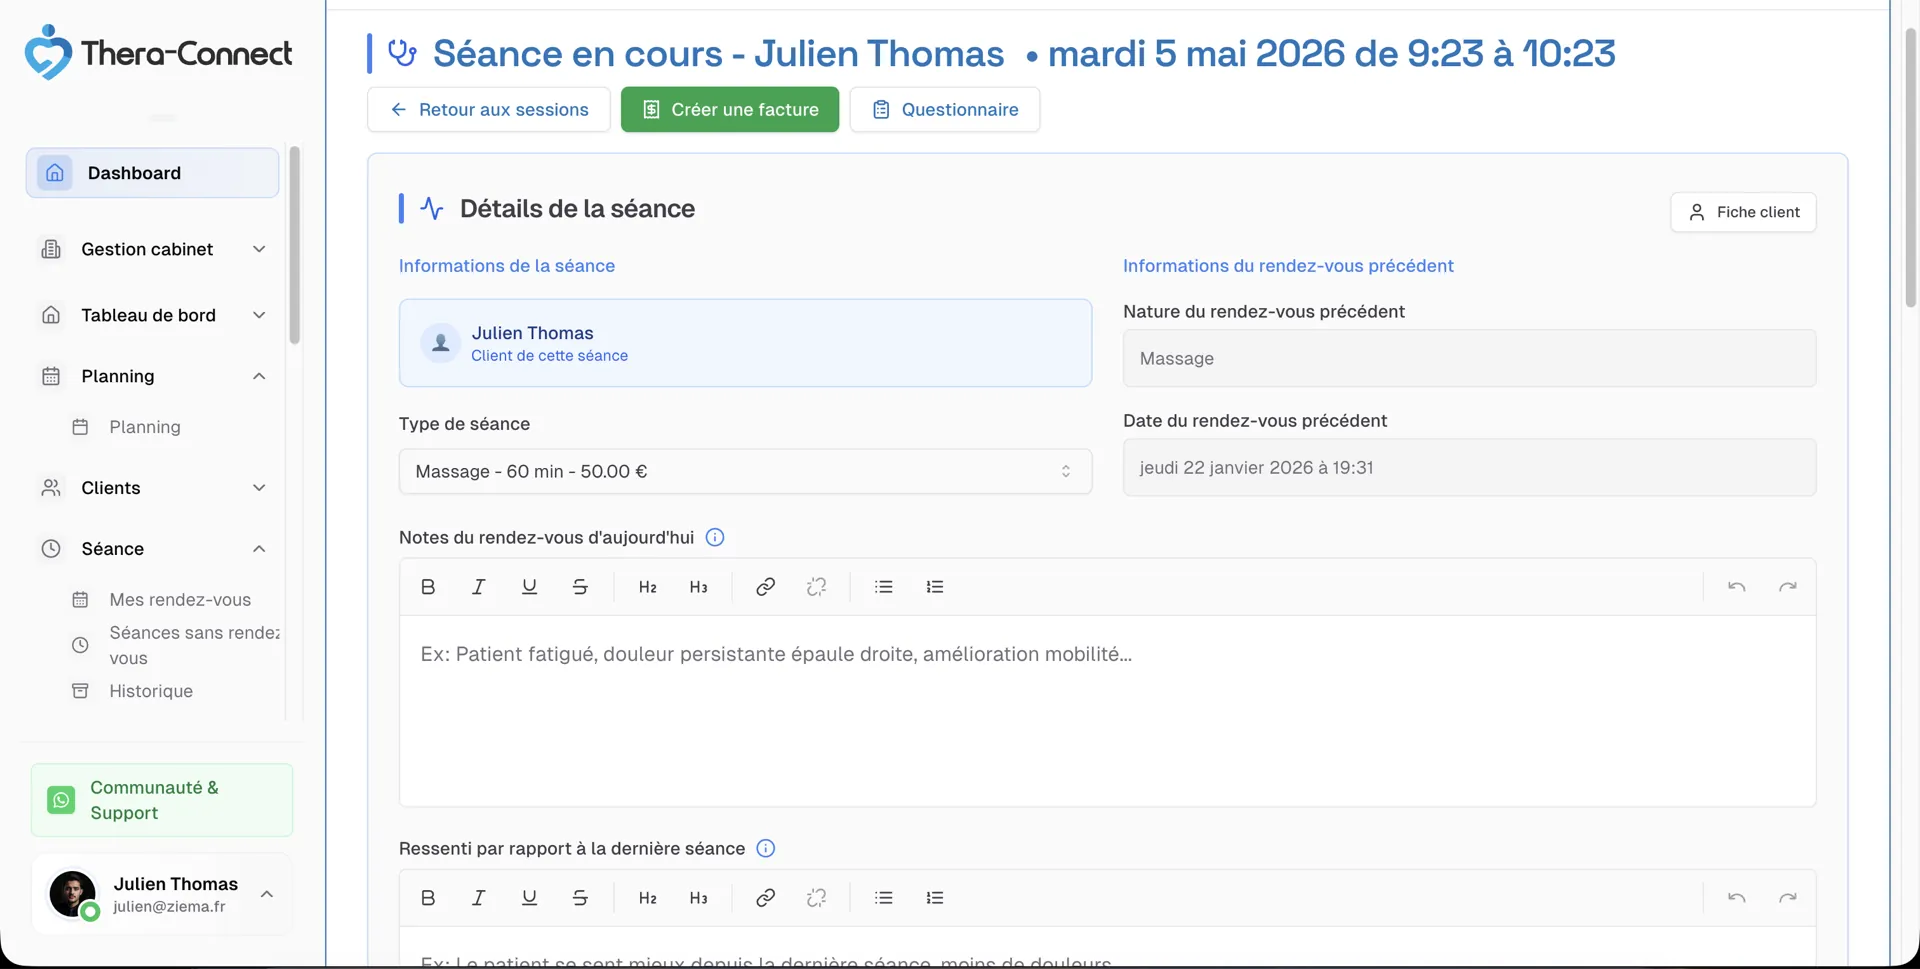Set H3 heading in the Ressenti editor

click(698, 898)
